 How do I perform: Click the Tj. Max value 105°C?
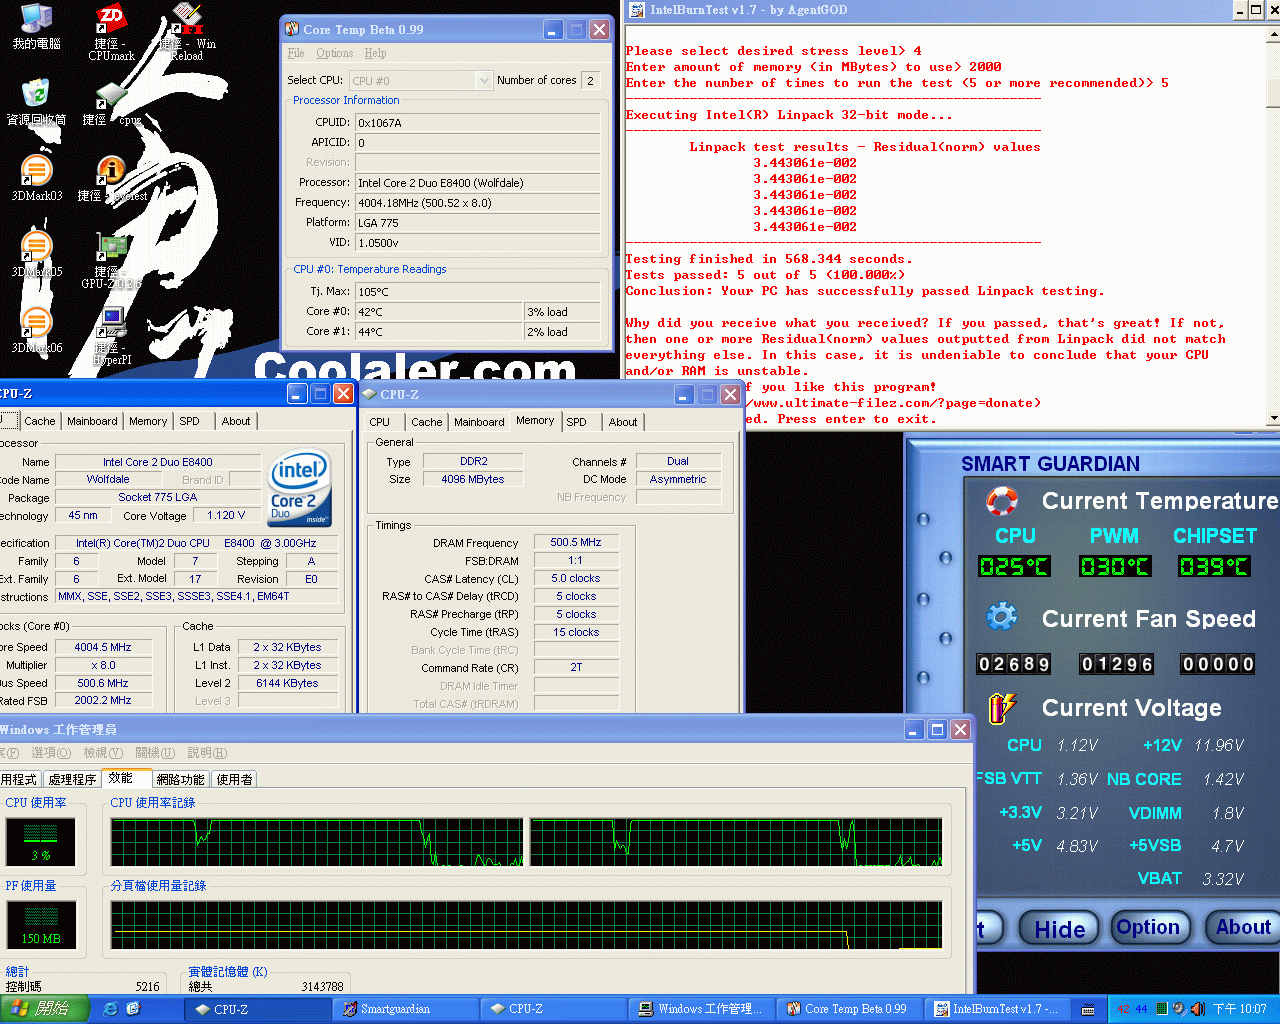[478, 292]
